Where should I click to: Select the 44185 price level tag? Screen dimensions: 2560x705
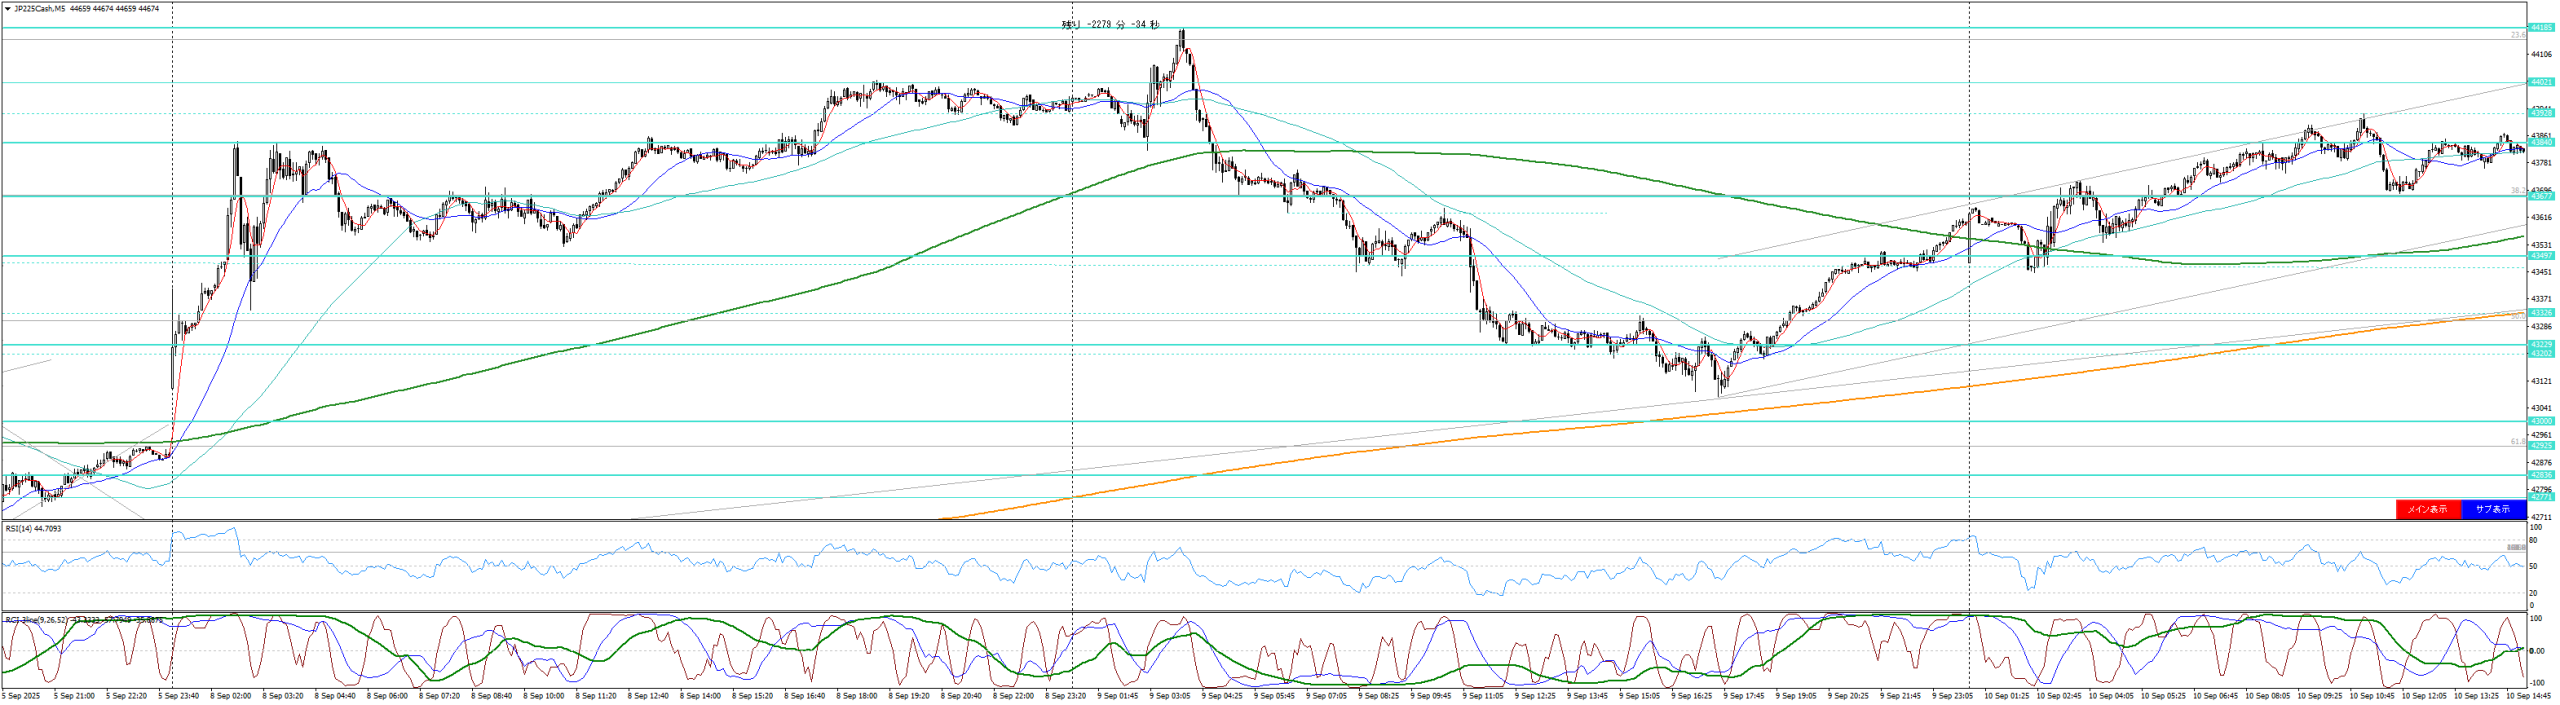(2541, 28)
